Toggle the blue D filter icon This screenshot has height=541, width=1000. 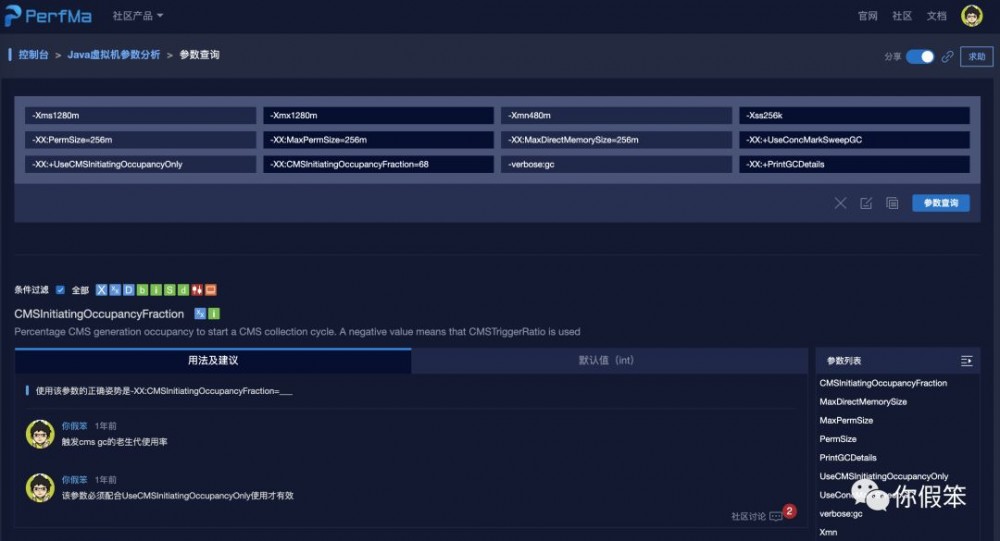pos(128,290)
